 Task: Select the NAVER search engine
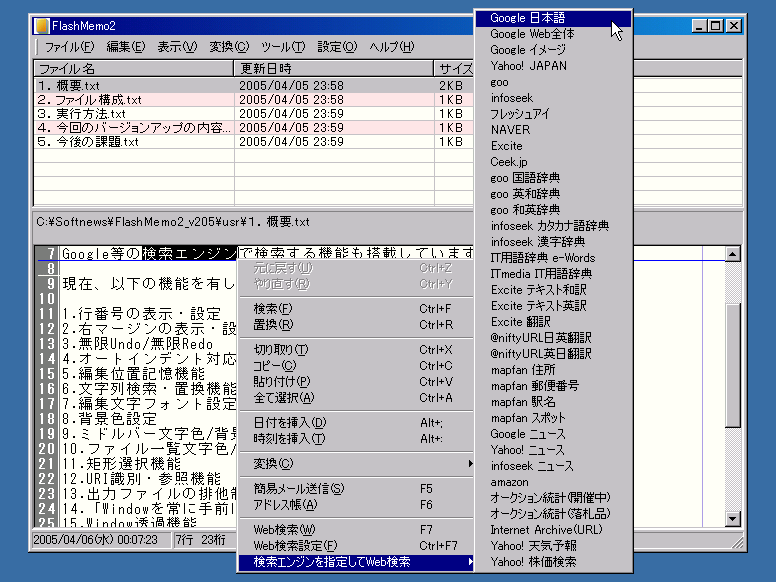click(553, 130)
